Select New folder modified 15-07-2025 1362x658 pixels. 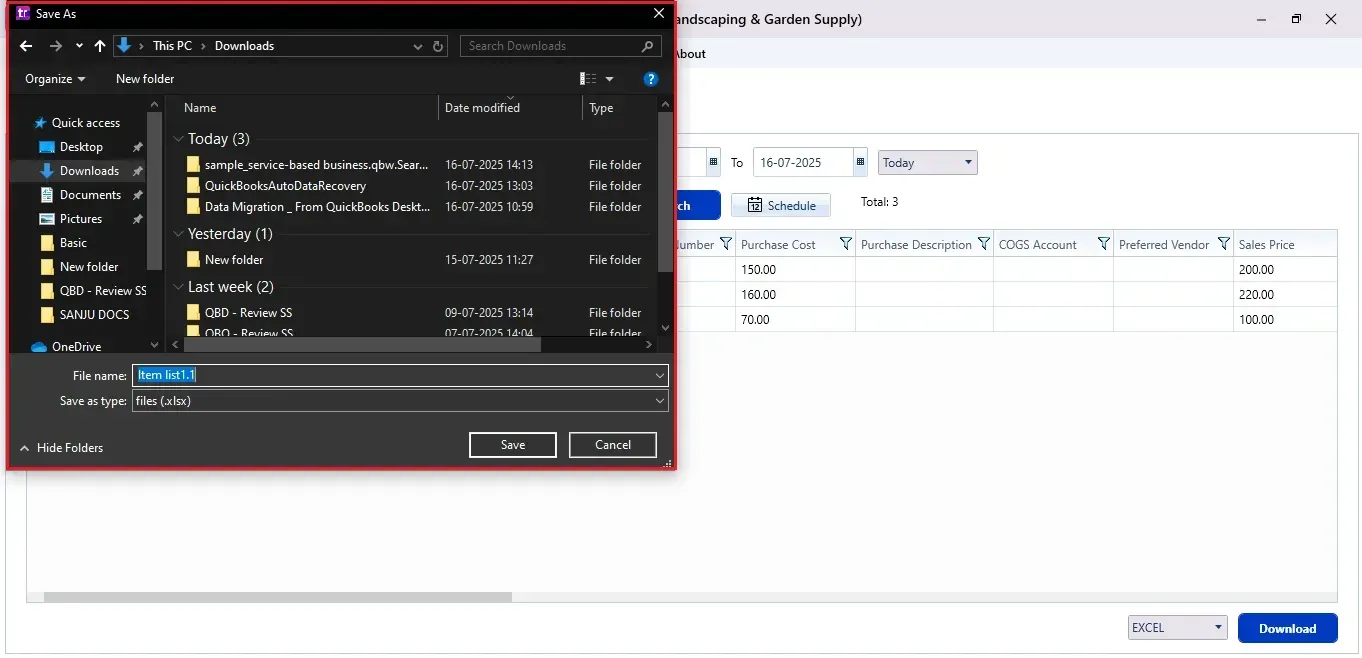[234, 260]
